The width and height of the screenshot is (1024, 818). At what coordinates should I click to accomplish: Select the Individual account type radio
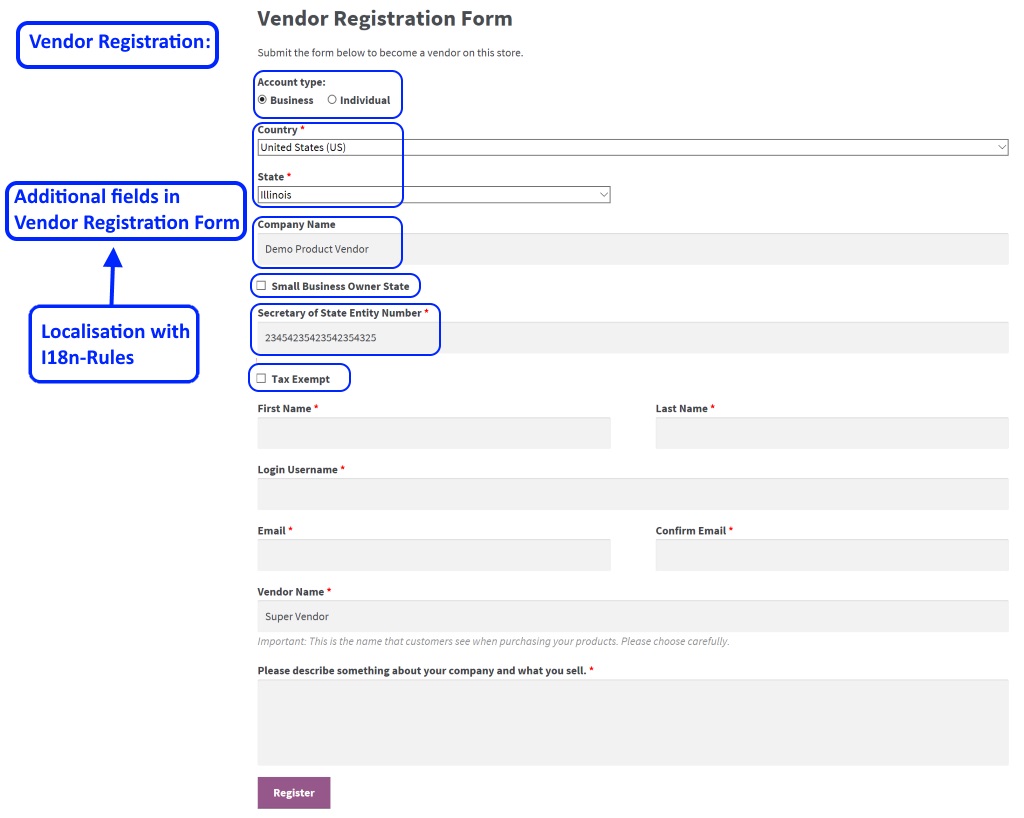332,100
